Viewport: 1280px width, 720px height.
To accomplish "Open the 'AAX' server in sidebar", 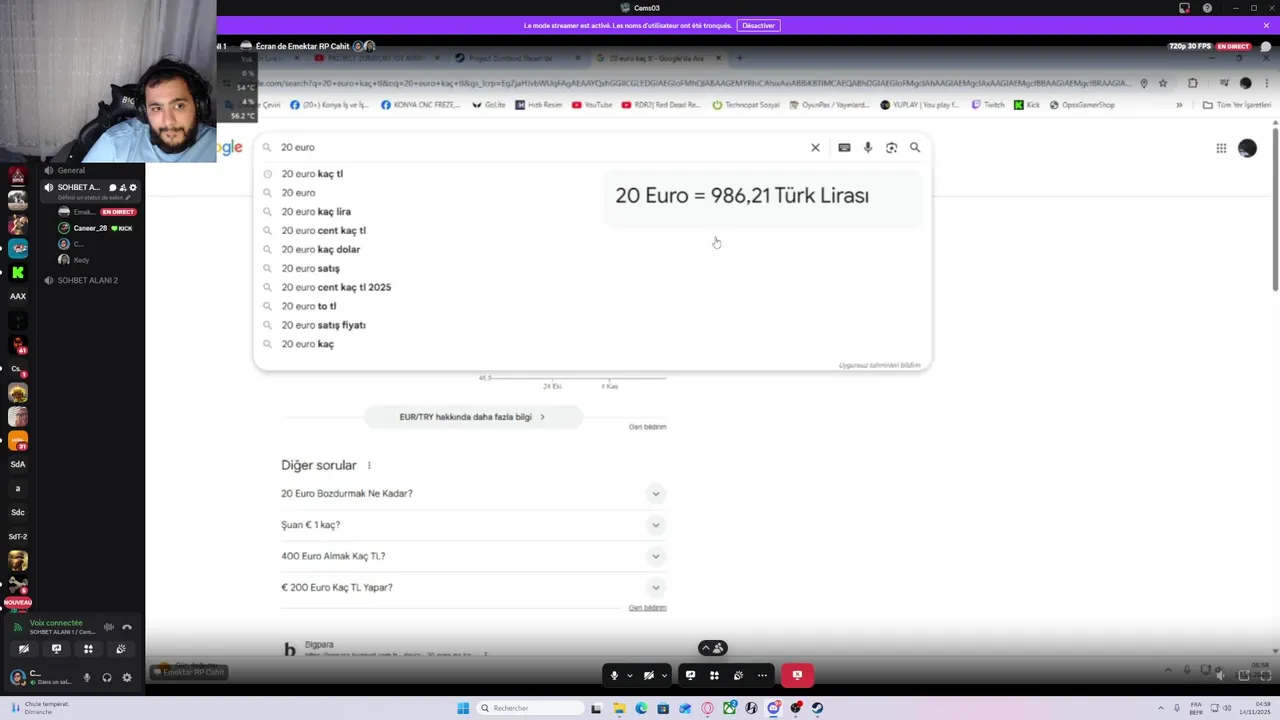I will (x=18, y=296).
